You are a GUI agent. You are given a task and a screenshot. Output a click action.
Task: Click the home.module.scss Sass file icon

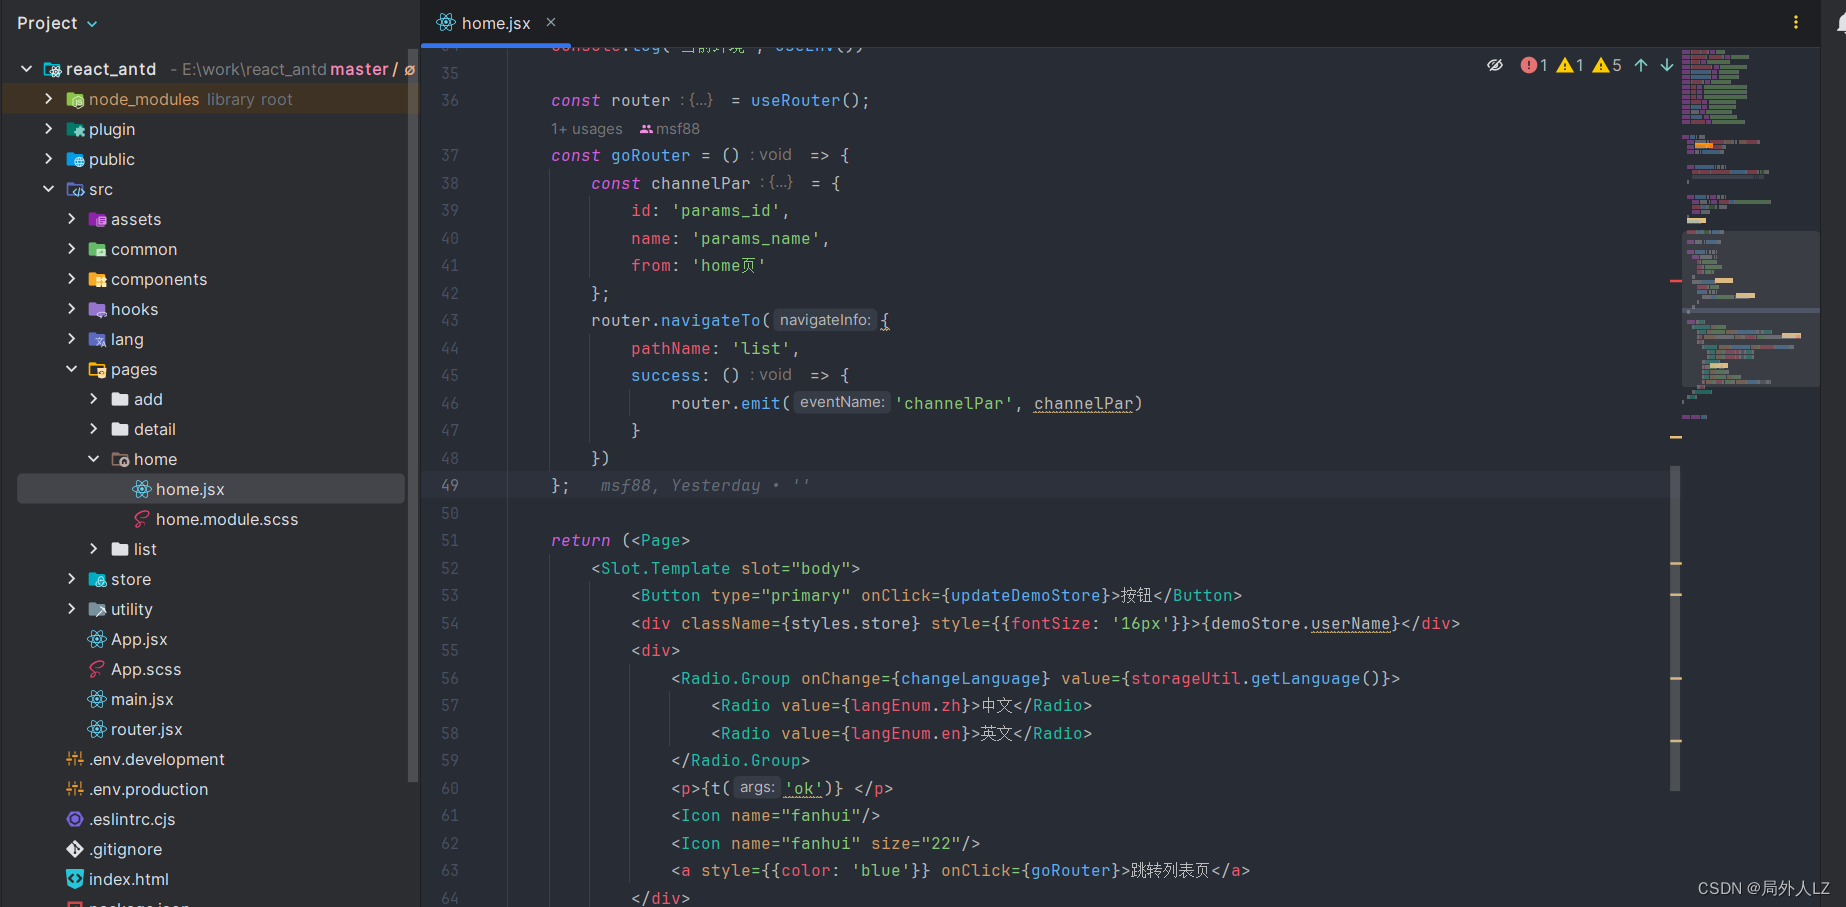click(142, 519)
